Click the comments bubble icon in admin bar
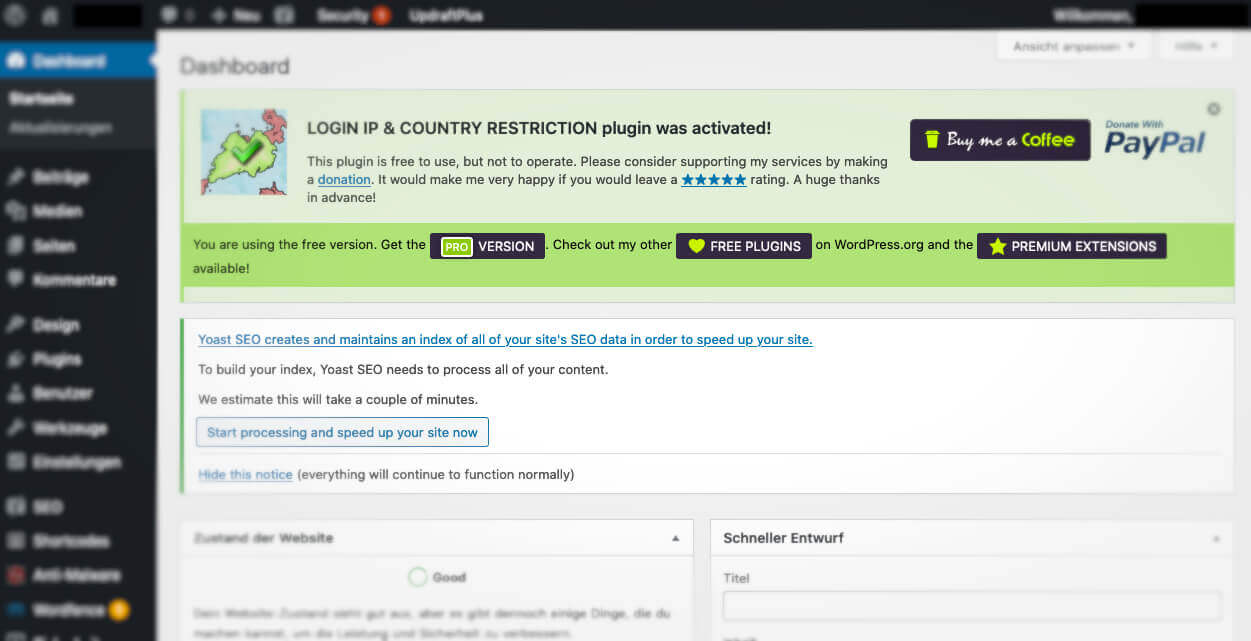 tap(169, 16)
